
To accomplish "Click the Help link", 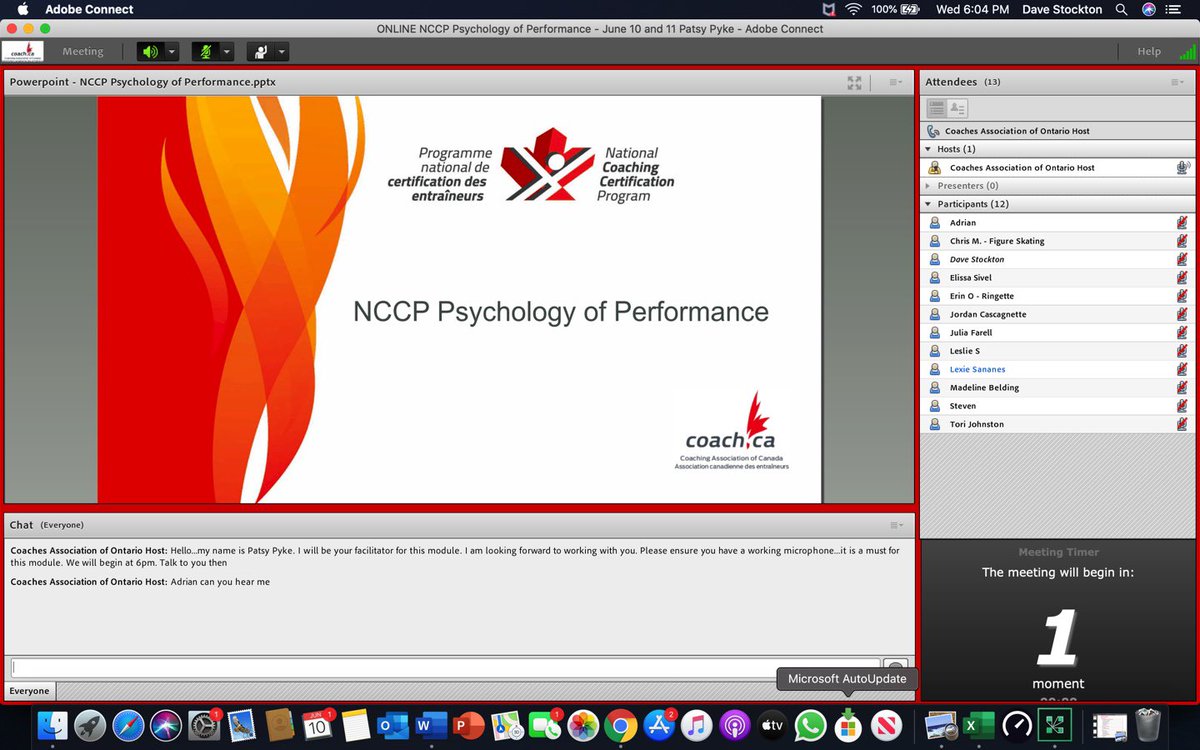I will click(1149, 51).
